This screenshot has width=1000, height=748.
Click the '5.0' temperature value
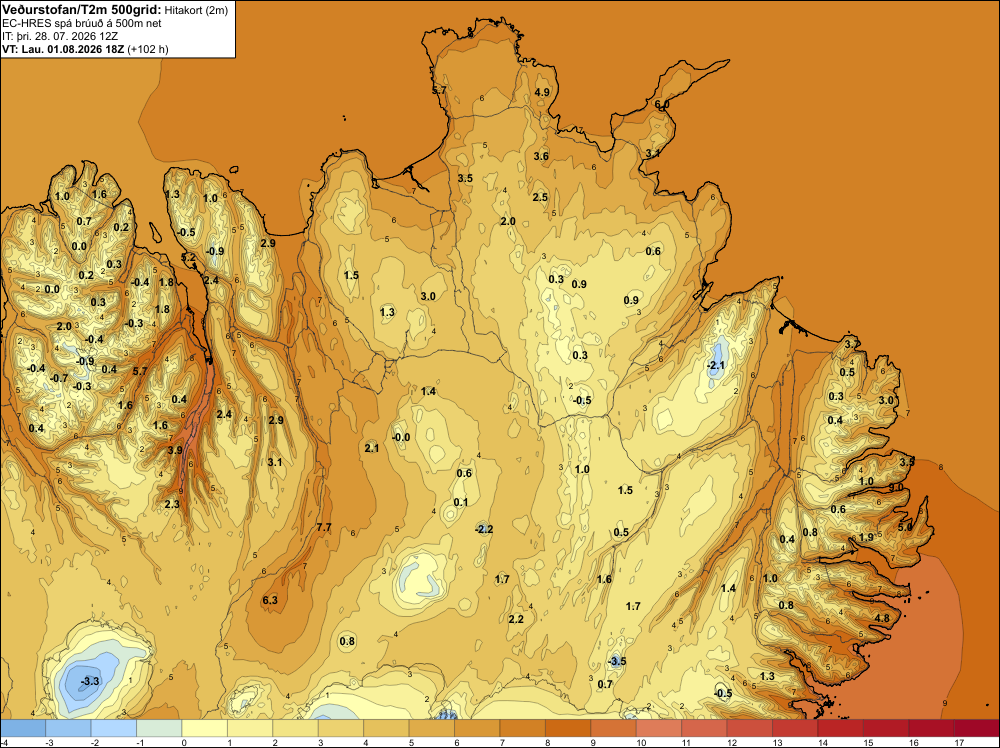coord(905,527)
